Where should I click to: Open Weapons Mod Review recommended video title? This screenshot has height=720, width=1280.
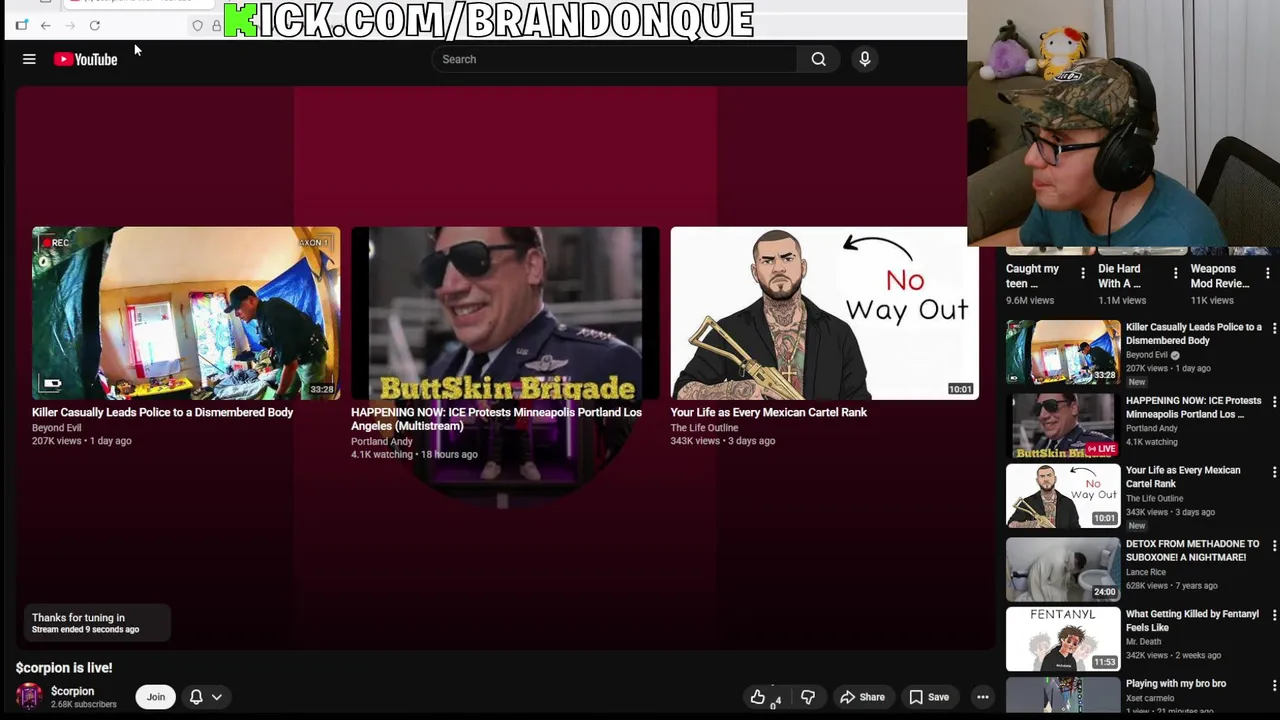pyautogui.click(x=1220, y=276)
